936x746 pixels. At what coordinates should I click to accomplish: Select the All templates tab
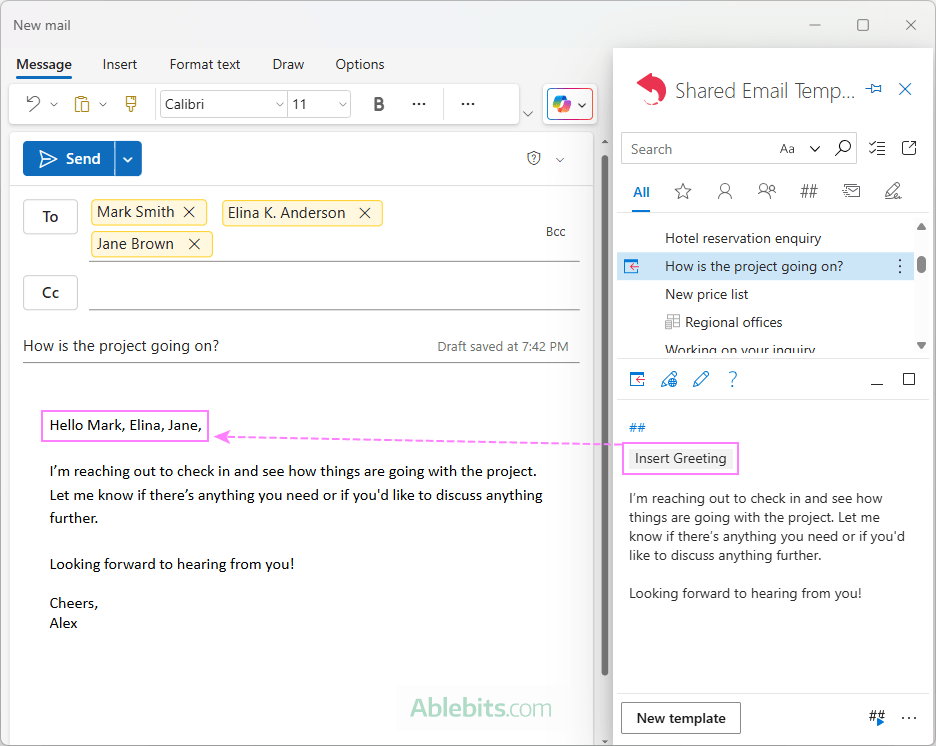[x=641, y=192]
